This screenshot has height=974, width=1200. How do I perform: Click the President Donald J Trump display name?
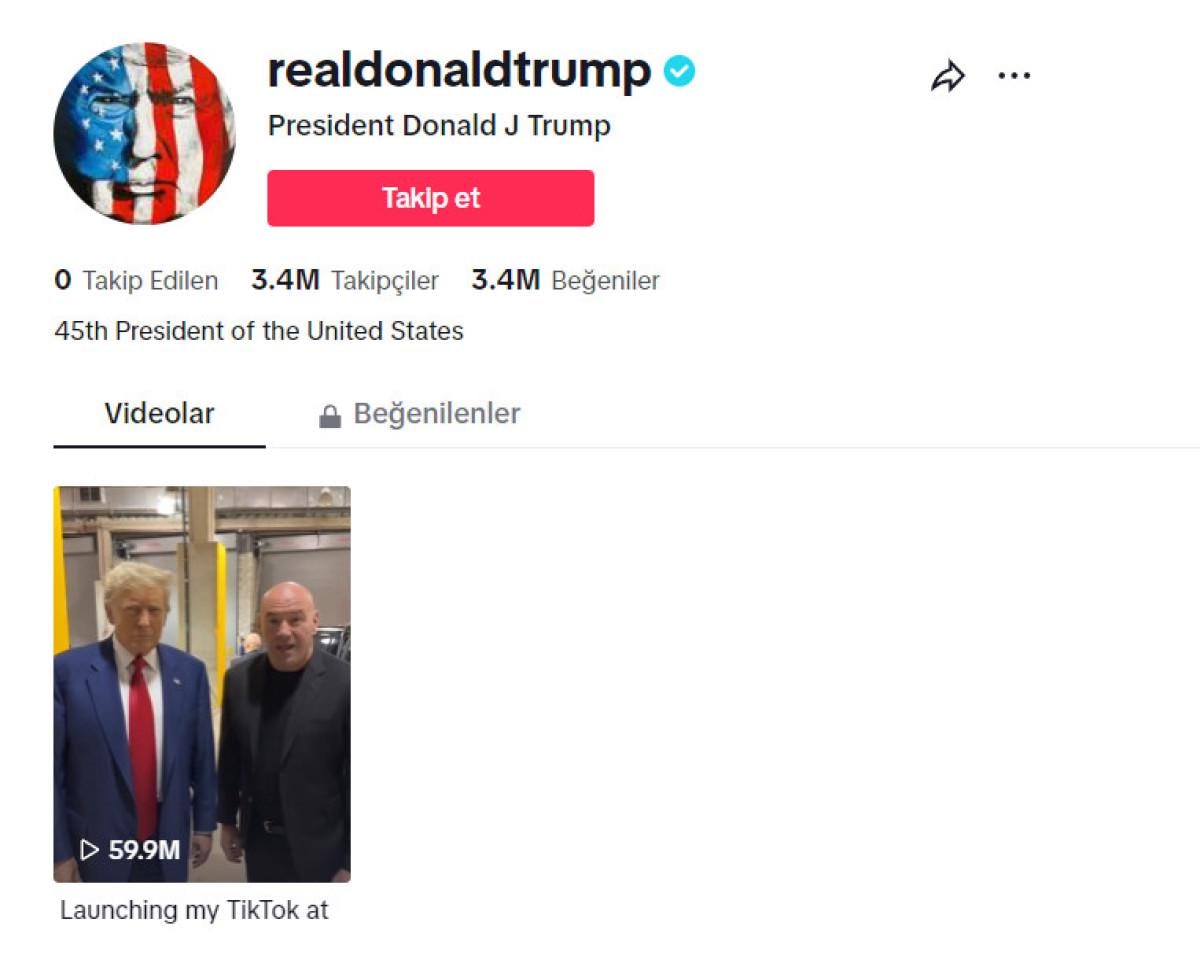click(439, 126)
